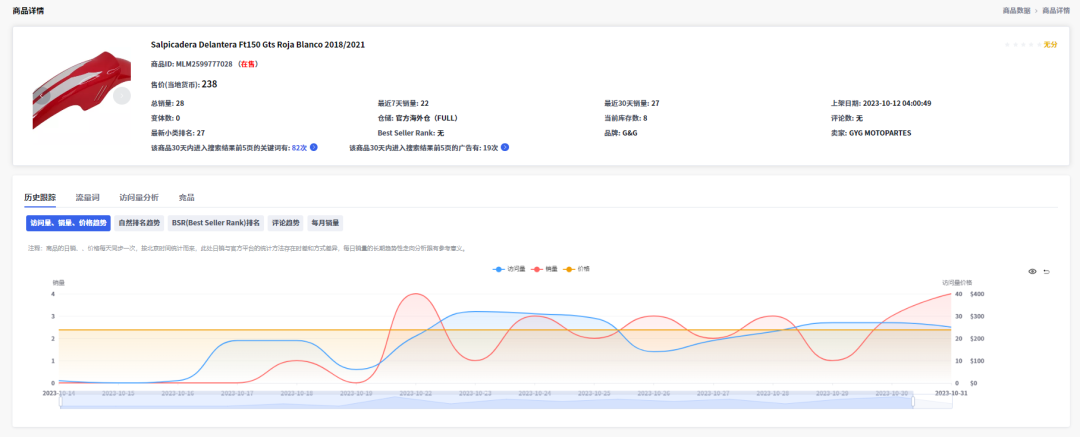Open keyword details arrow beside 82次
The width and height of the screenshot is (1080, 437).
(x=313, y=148)
